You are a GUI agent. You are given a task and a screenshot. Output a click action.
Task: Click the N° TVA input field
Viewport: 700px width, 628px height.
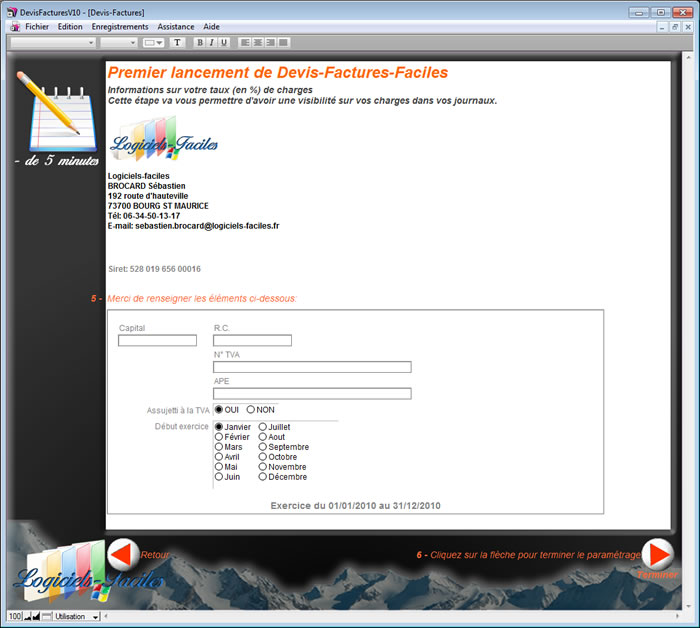click(312, 367)
